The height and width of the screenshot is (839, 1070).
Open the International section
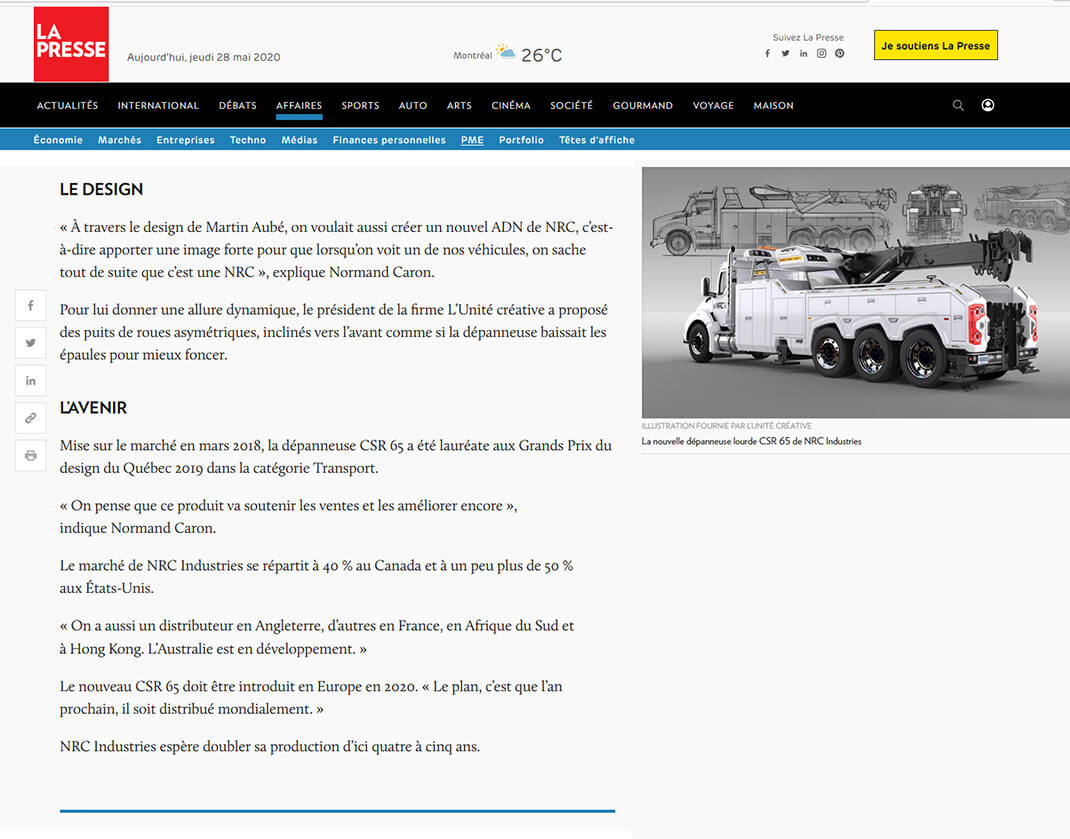click(158, 105)
